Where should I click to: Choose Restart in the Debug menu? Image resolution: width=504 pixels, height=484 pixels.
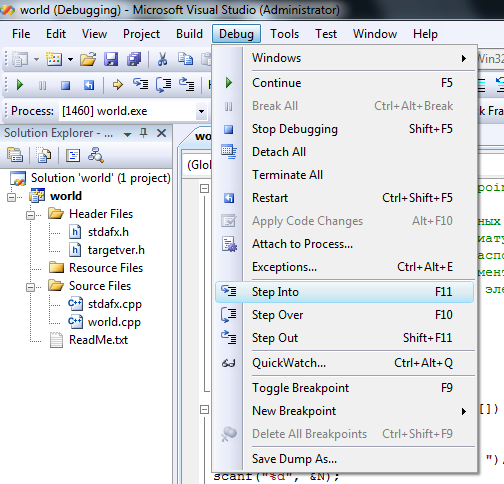[x=344, y=198]
